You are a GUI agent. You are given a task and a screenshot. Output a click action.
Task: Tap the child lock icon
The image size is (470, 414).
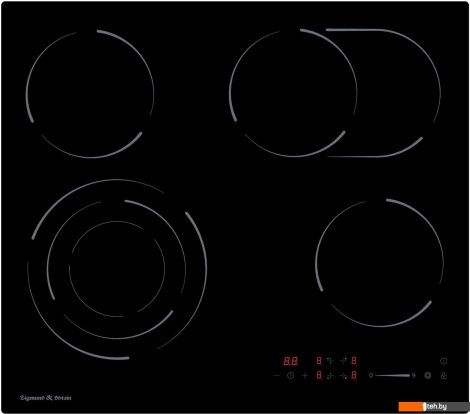pyautogui.click(x=443, y=376)
